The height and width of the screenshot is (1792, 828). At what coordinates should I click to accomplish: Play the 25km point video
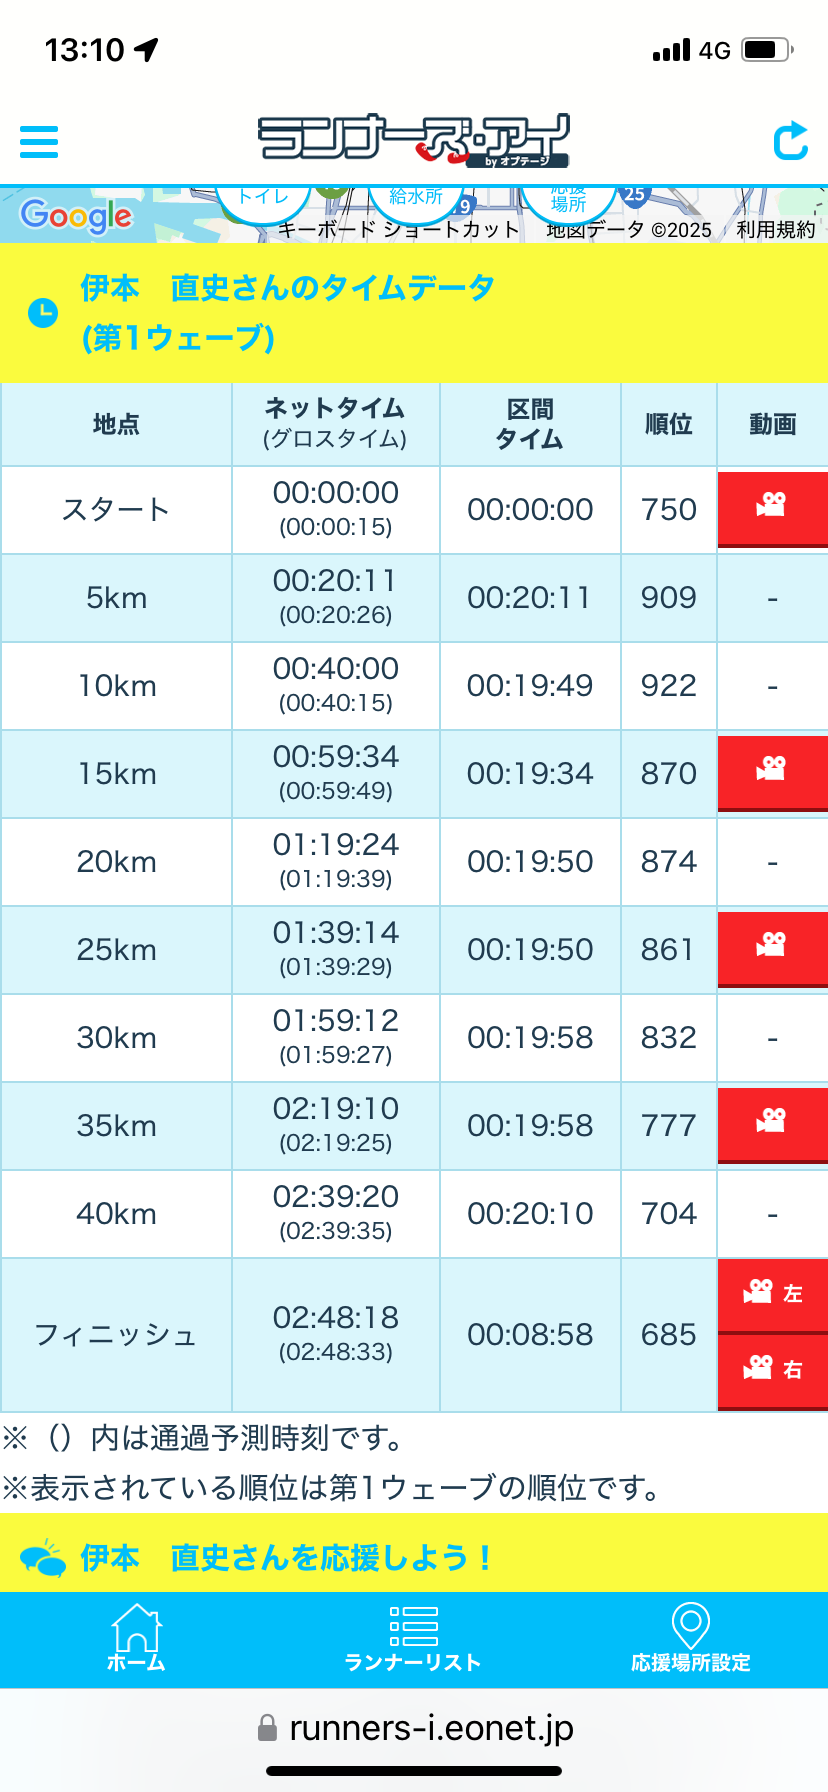pyautogui.click(x=772, y=946)
